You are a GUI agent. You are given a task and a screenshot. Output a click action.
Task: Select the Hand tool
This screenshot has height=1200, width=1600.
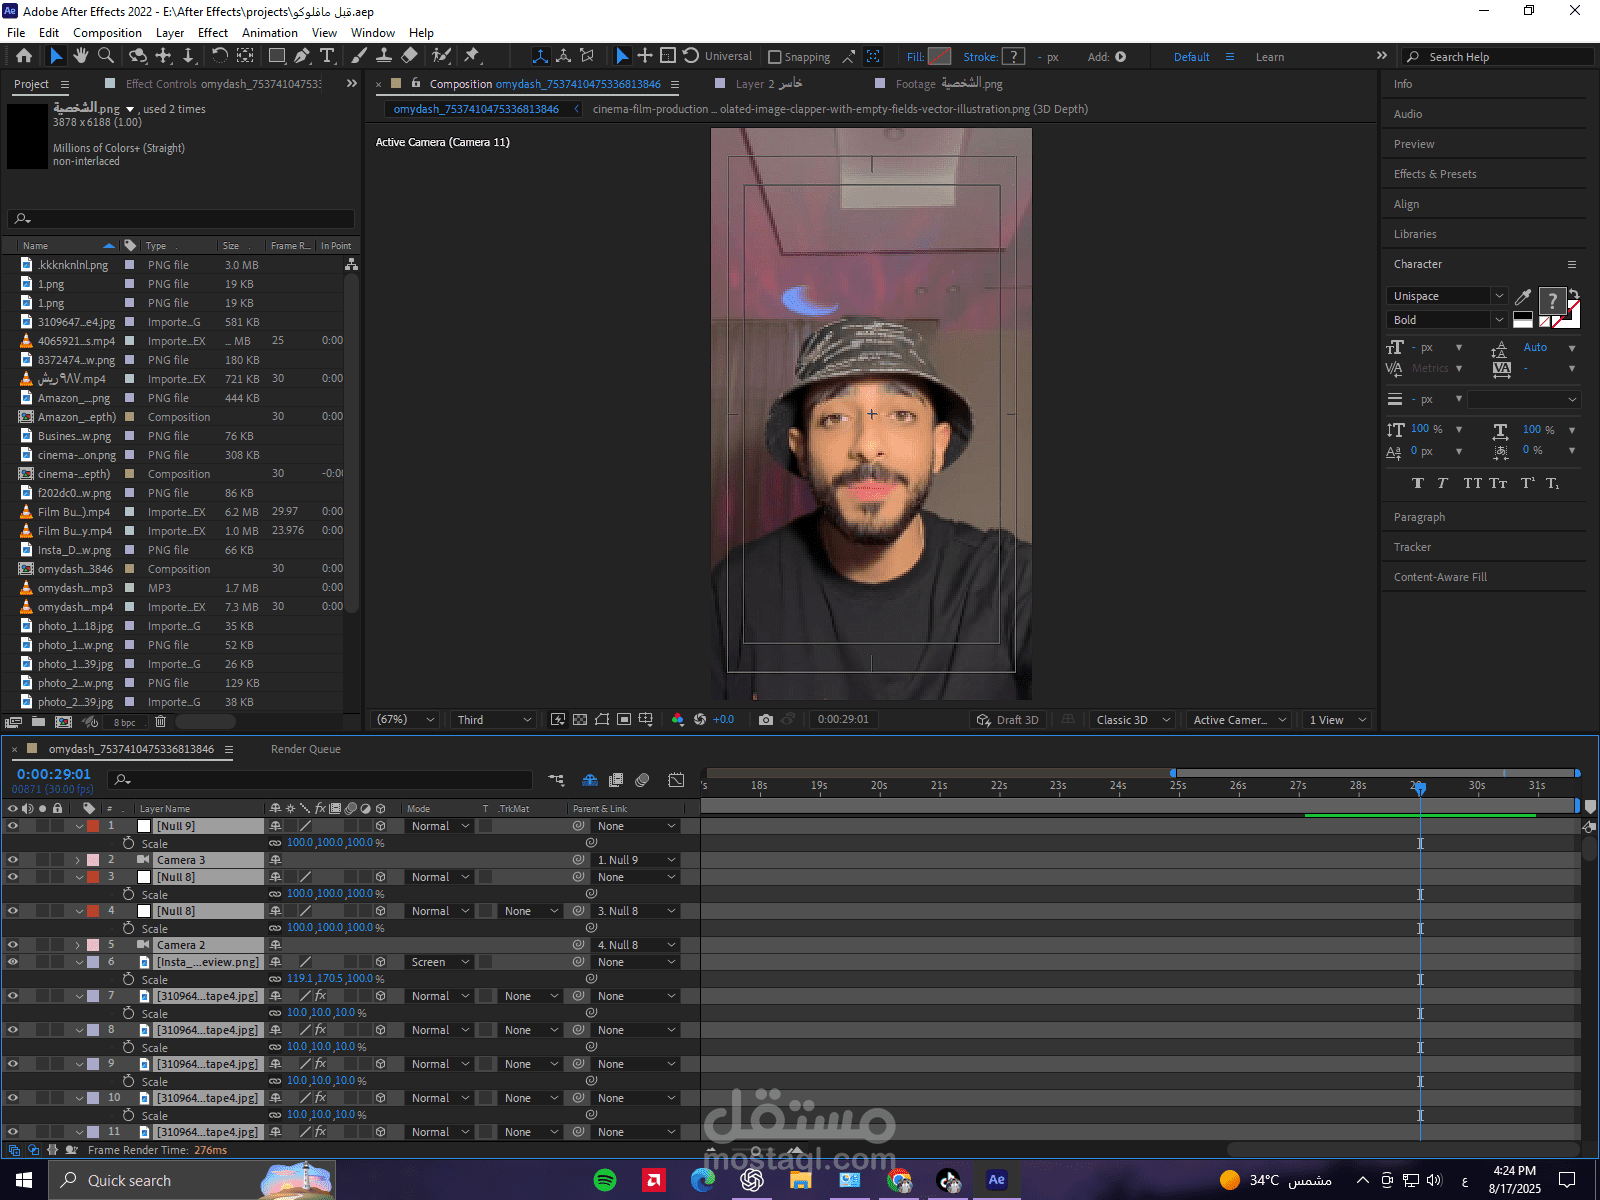(81, 56)
